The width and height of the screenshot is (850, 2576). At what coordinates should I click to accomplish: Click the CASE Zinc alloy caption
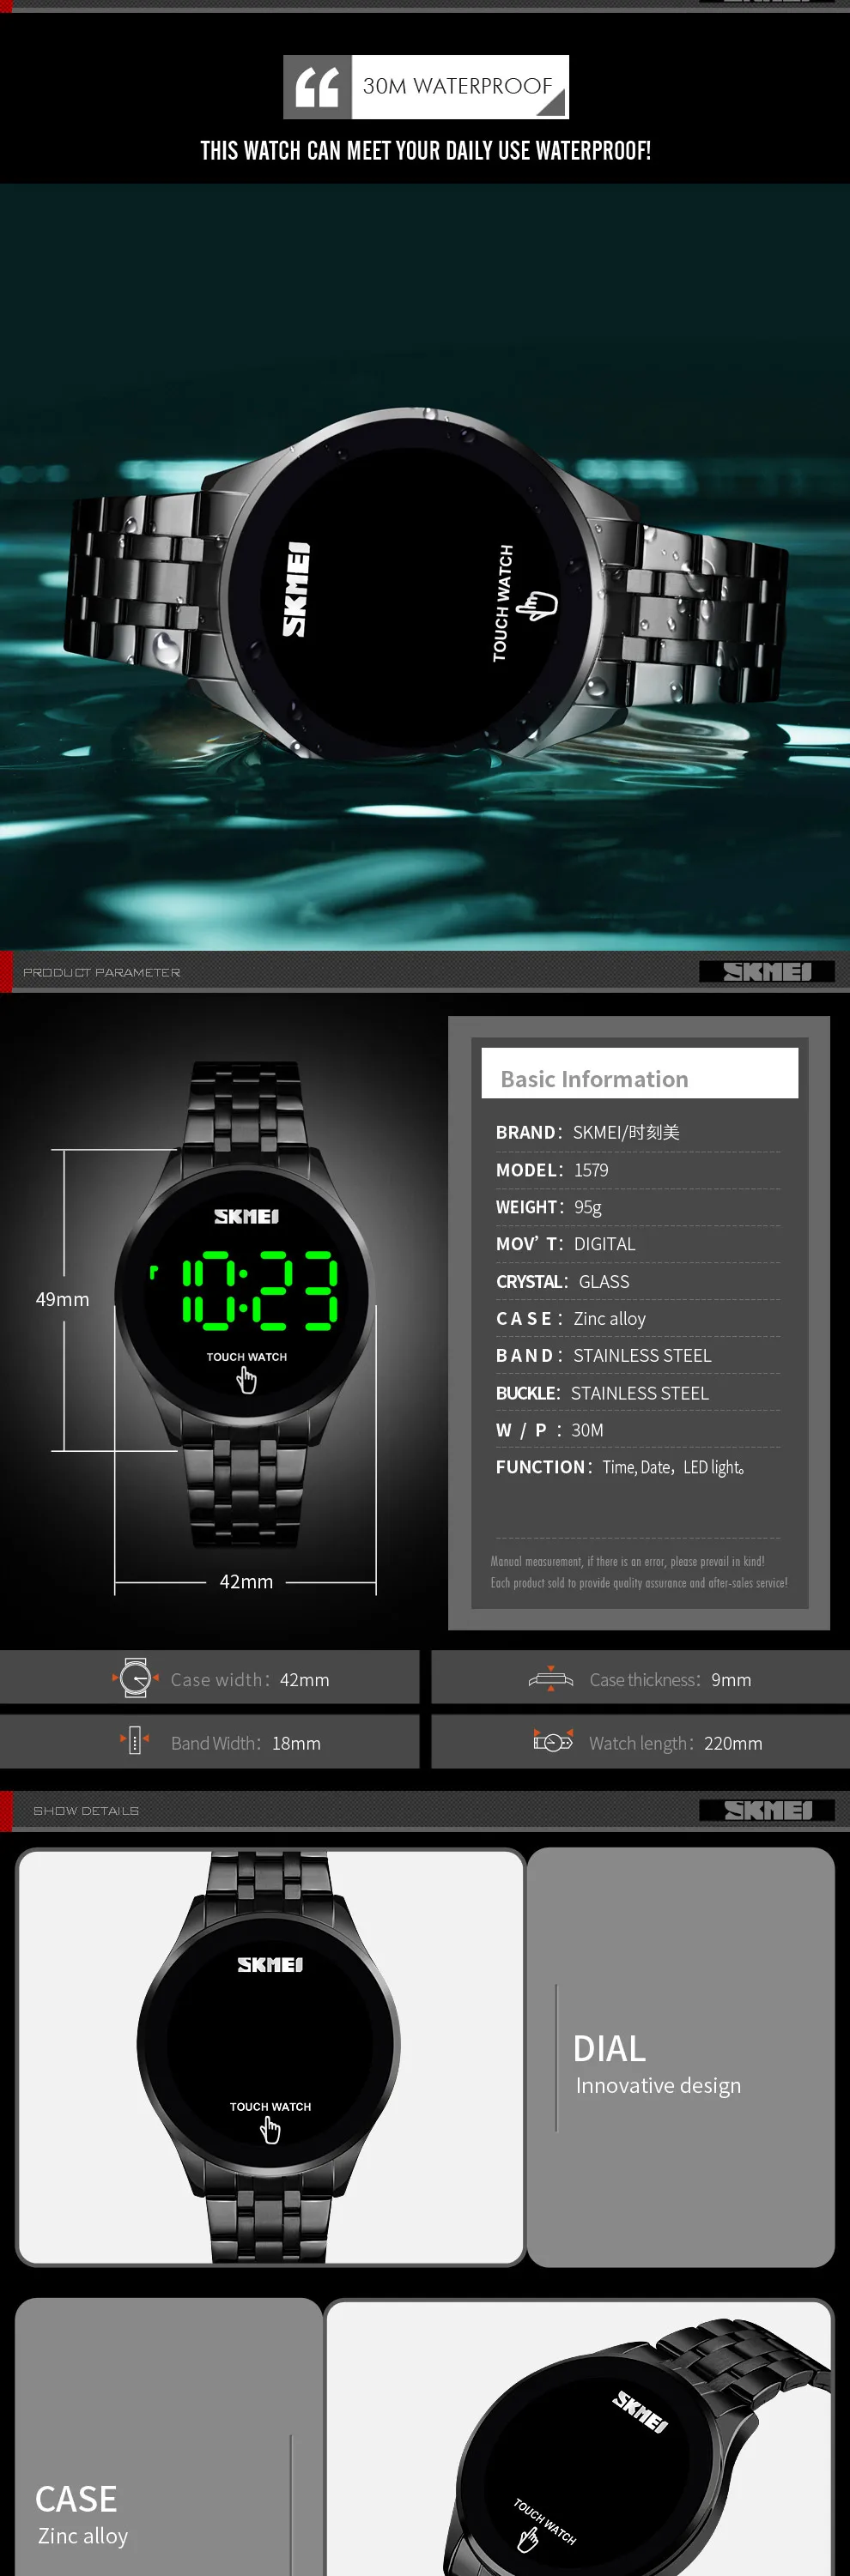pos(82,2515)
